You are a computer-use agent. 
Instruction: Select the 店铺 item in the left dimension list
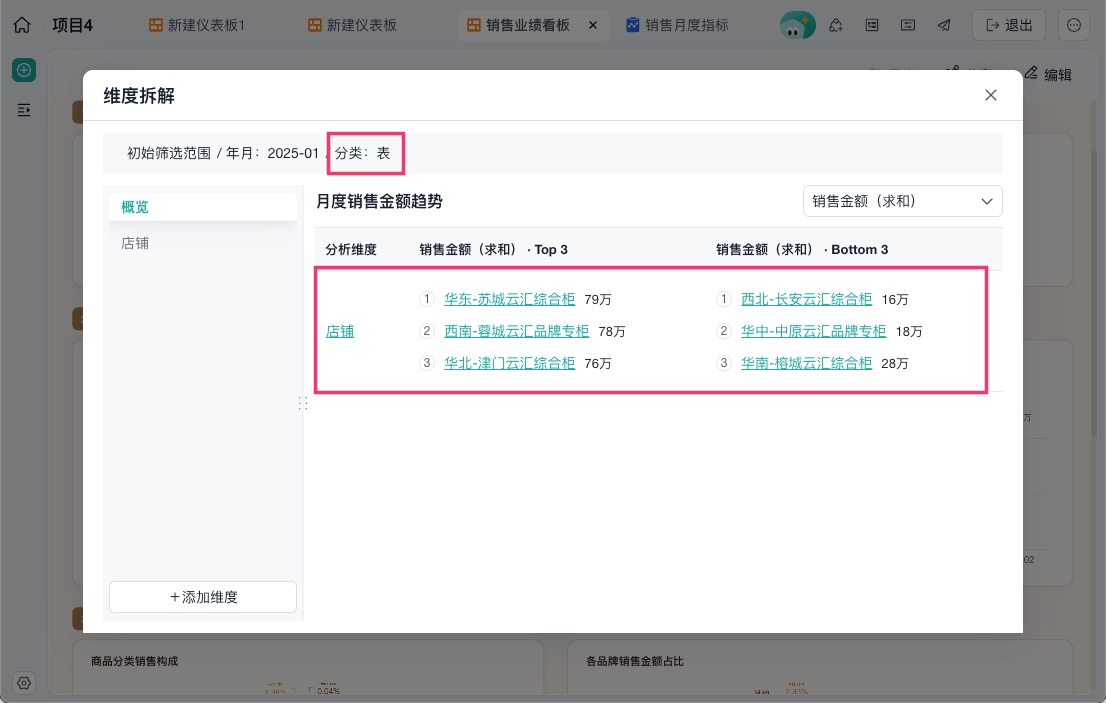tap(203, 243)
